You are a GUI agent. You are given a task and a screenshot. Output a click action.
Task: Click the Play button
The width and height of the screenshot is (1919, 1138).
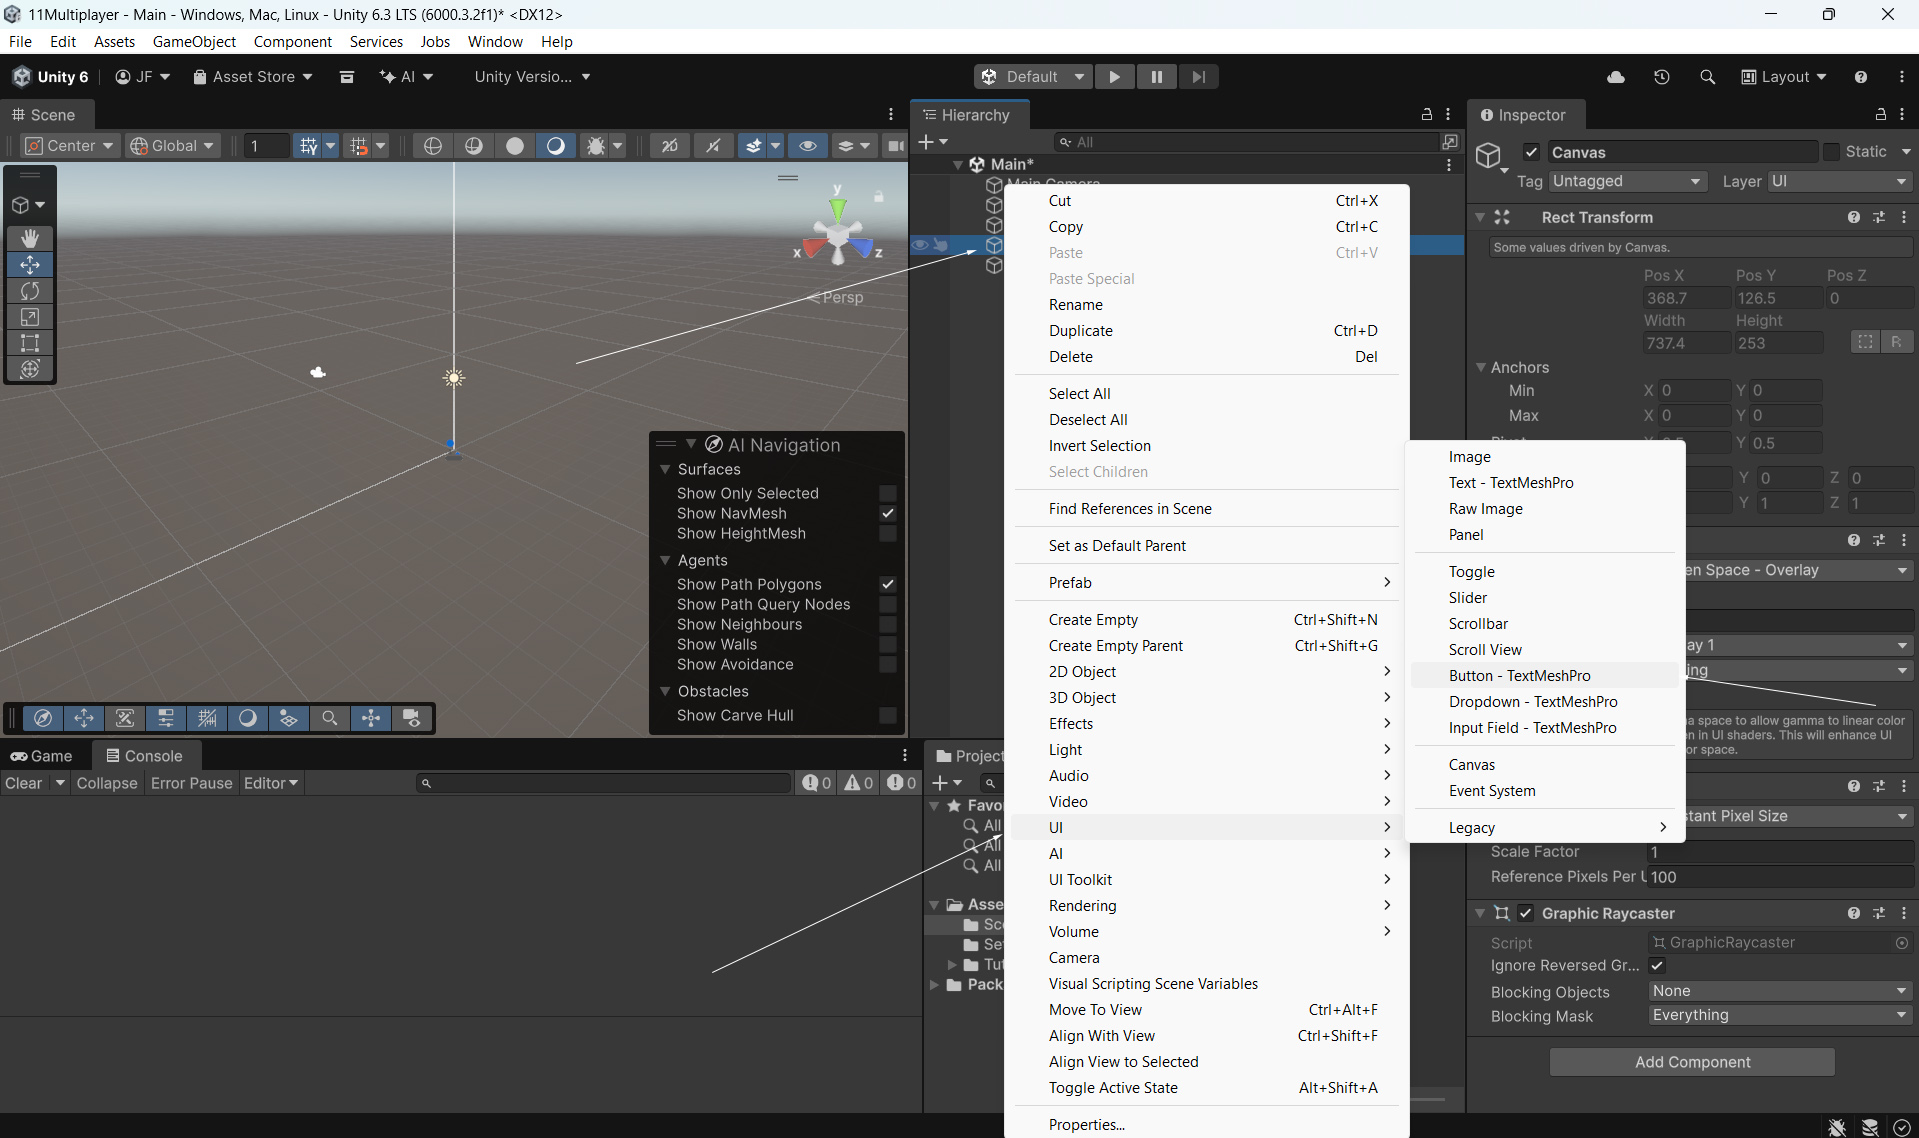coord(1114,77)
